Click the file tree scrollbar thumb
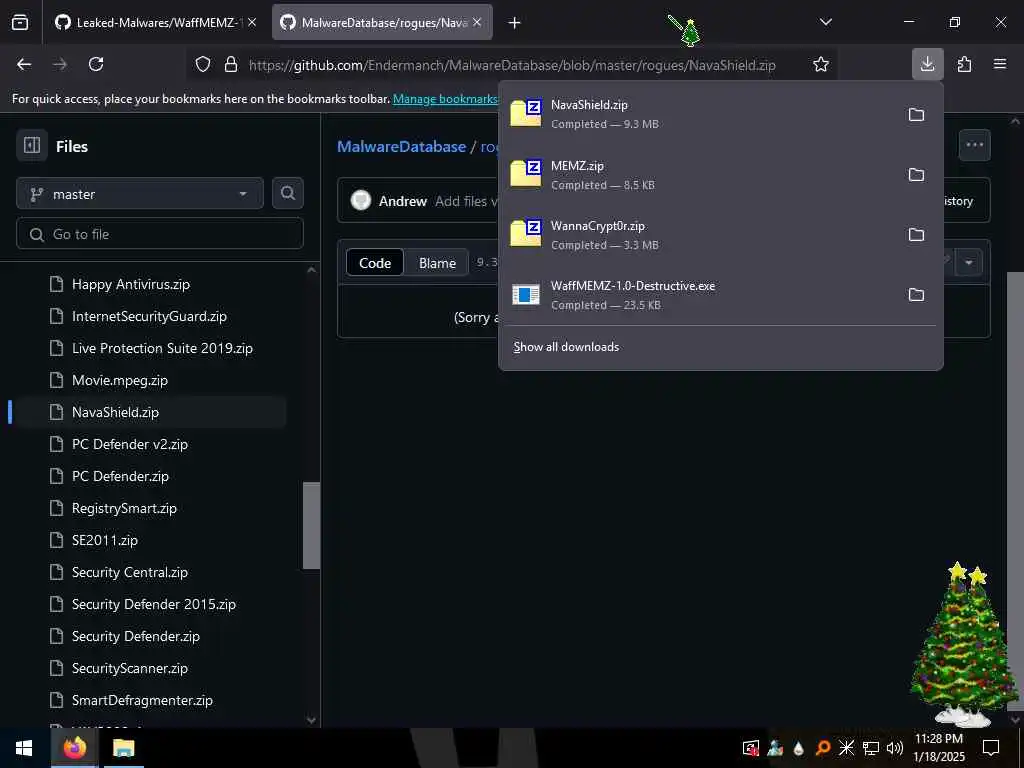 click(x=312, y=526)
